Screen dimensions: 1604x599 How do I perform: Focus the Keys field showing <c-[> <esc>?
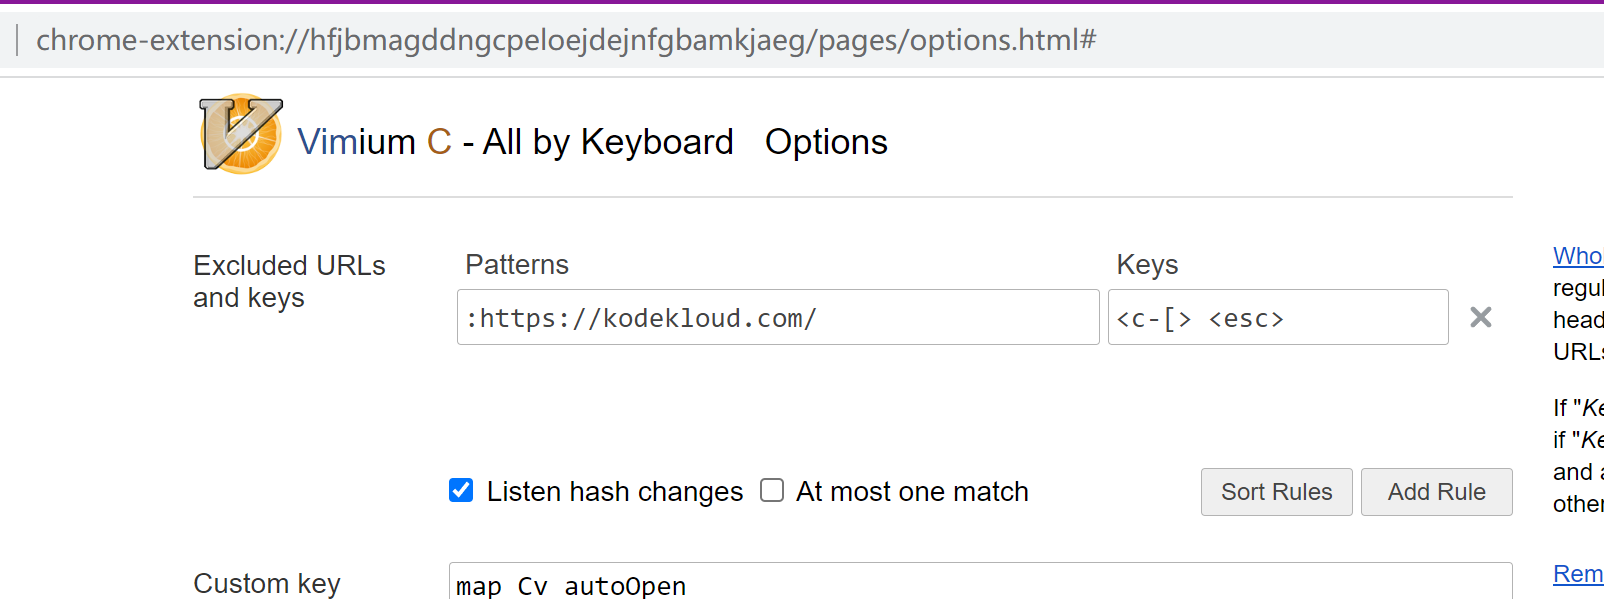(1277, 317)
